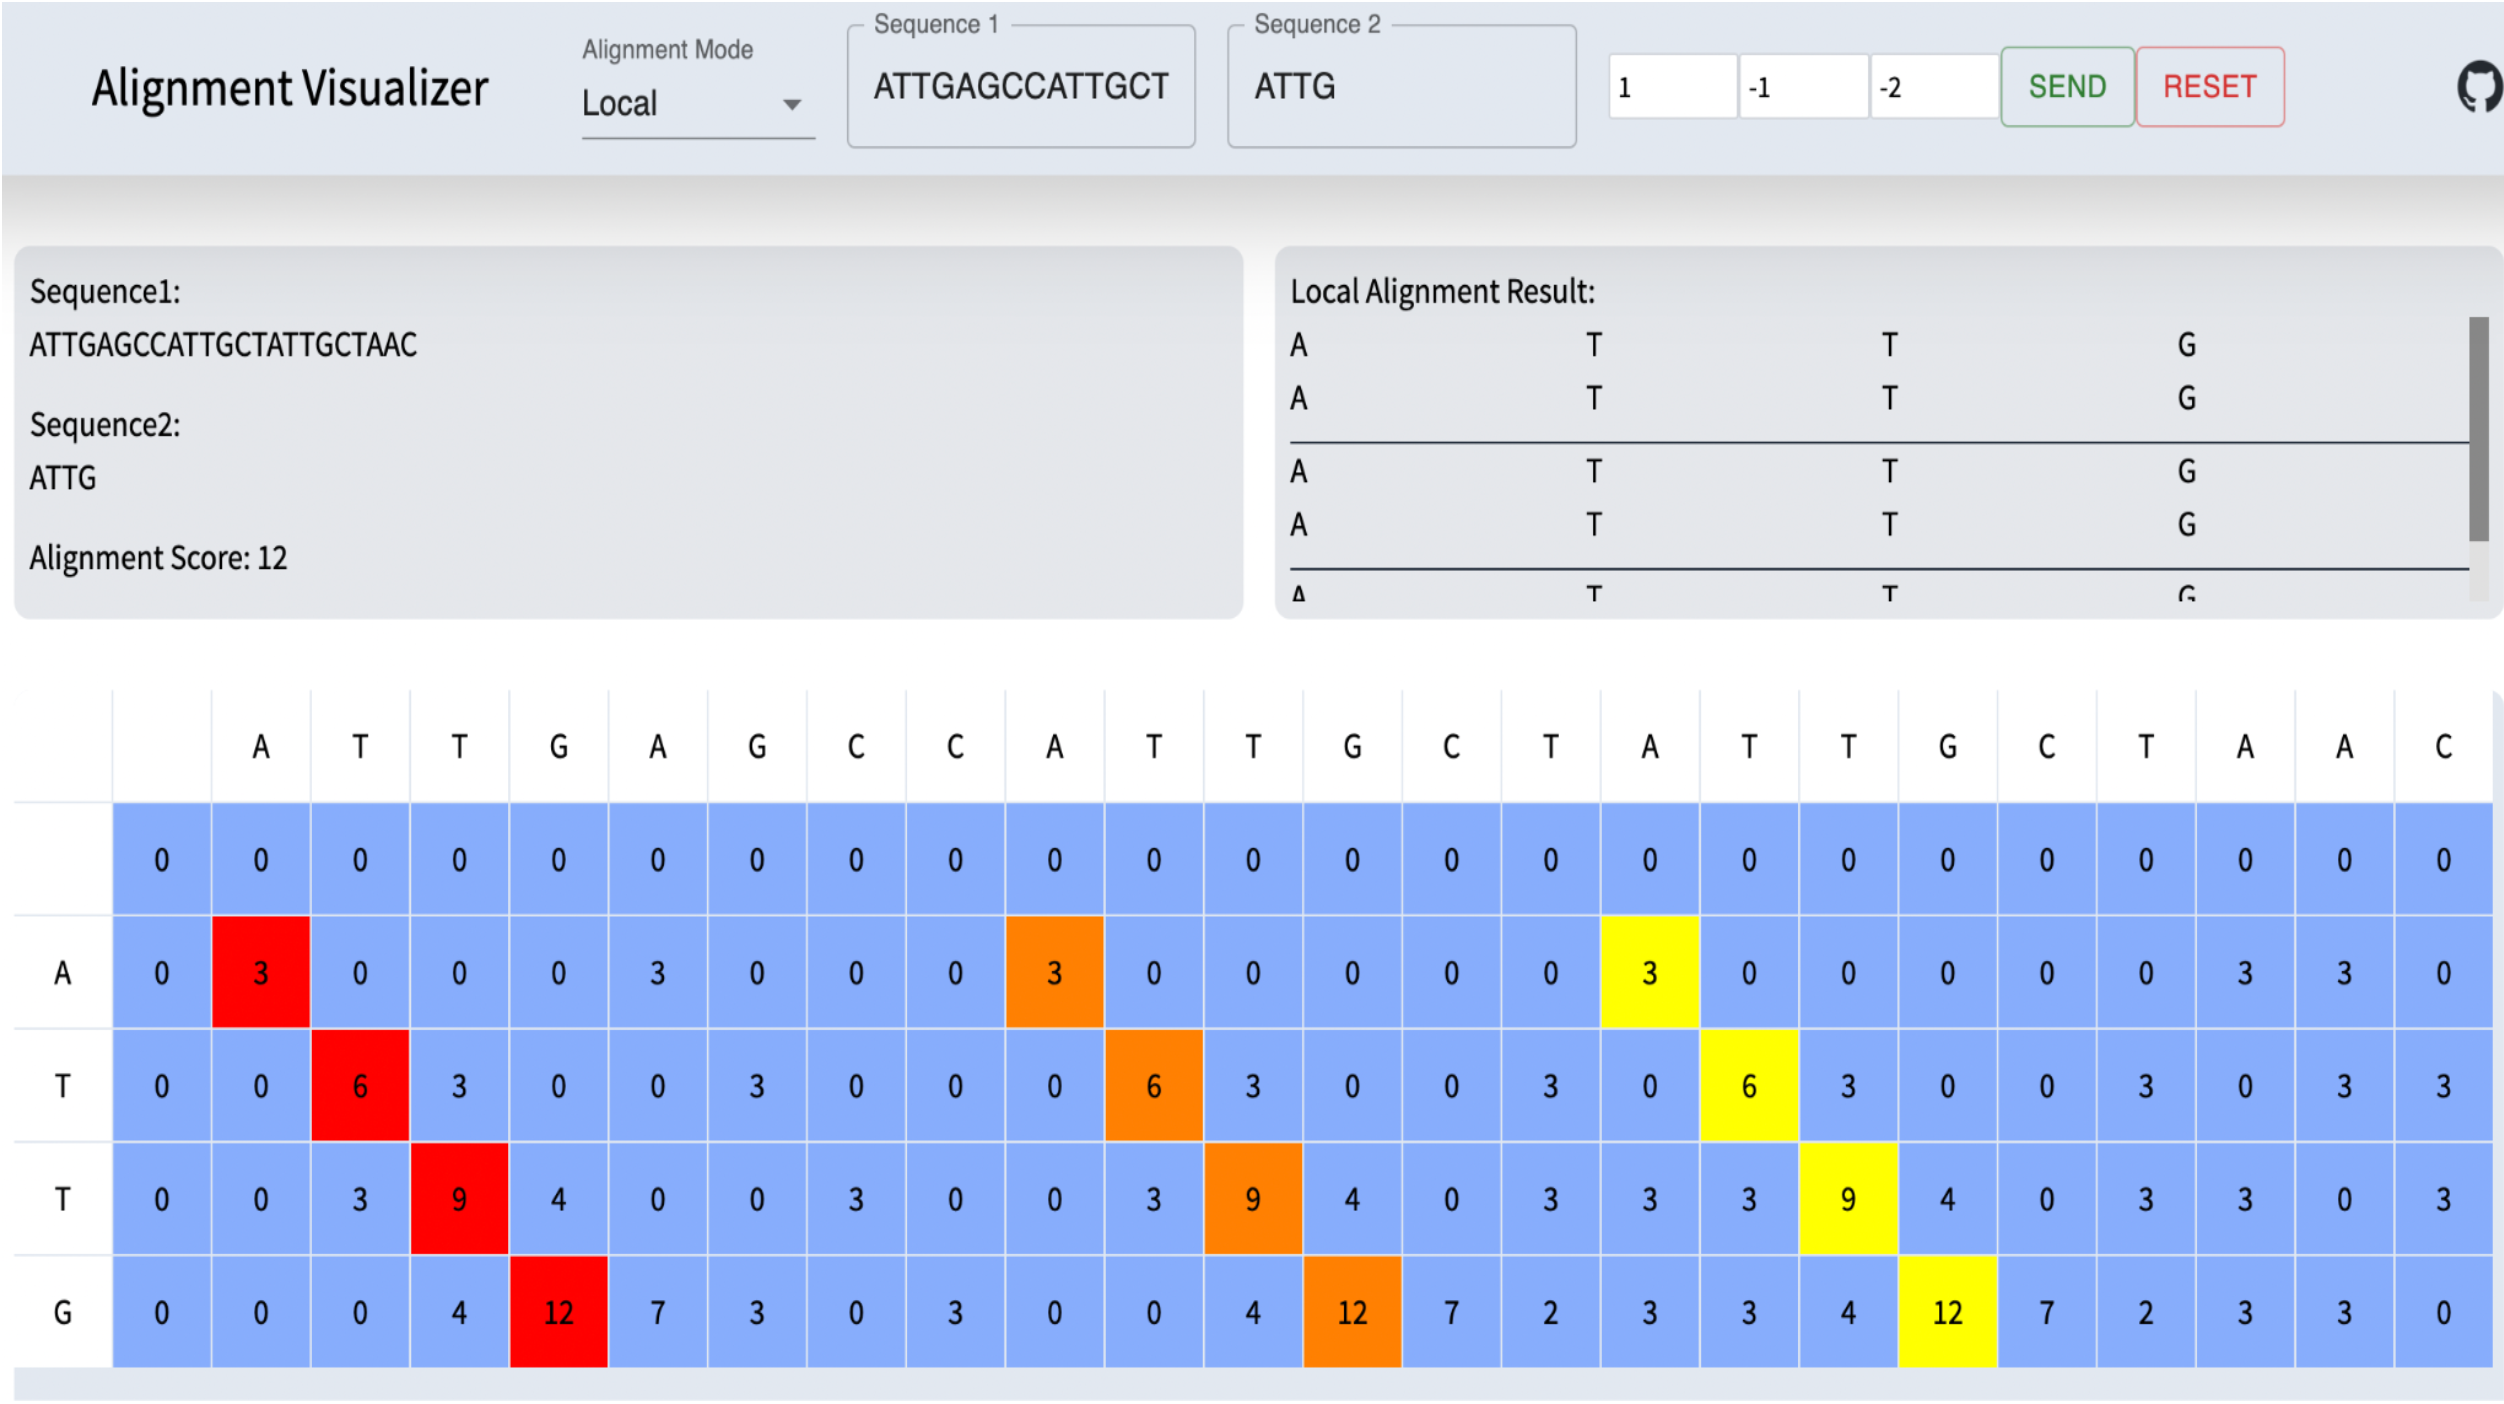This screenshot has height=1404, width=2504.
Task: Click the yellow cell with value 12
Action: [1947, 1312]
